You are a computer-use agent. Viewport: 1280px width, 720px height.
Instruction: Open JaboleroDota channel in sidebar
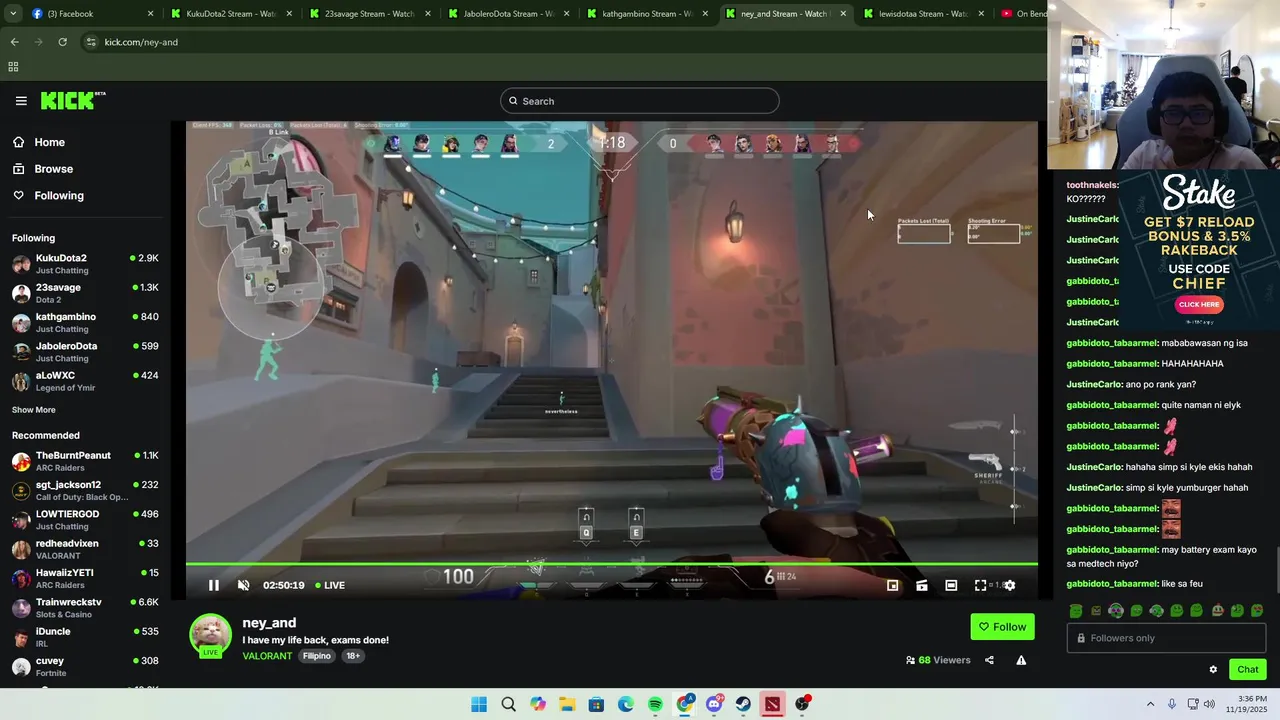[x=85, y=352]
